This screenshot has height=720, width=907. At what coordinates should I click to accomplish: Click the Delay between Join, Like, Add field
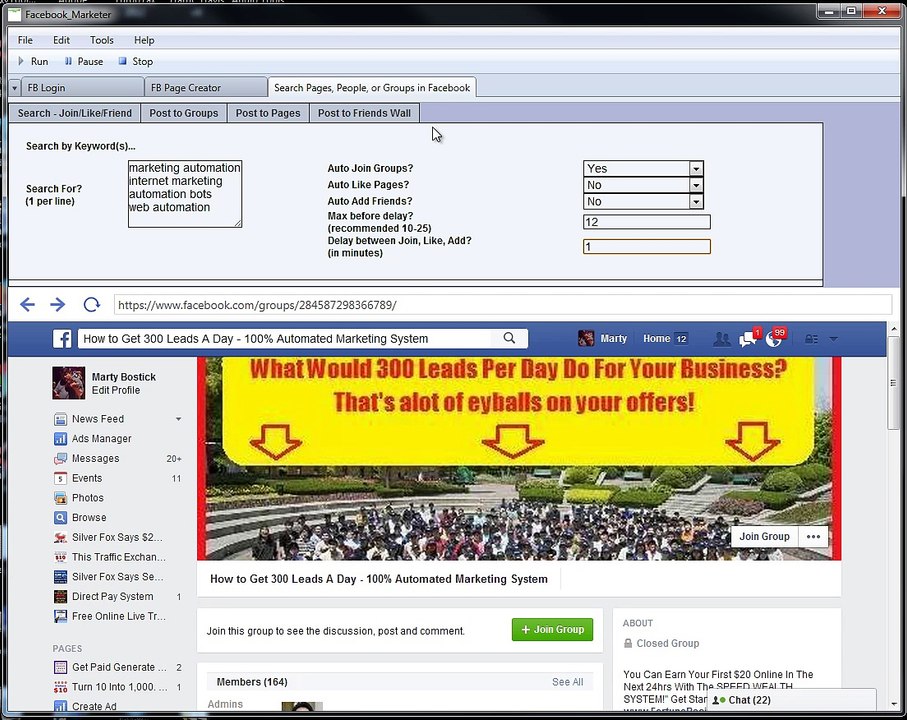click(646, 247)
